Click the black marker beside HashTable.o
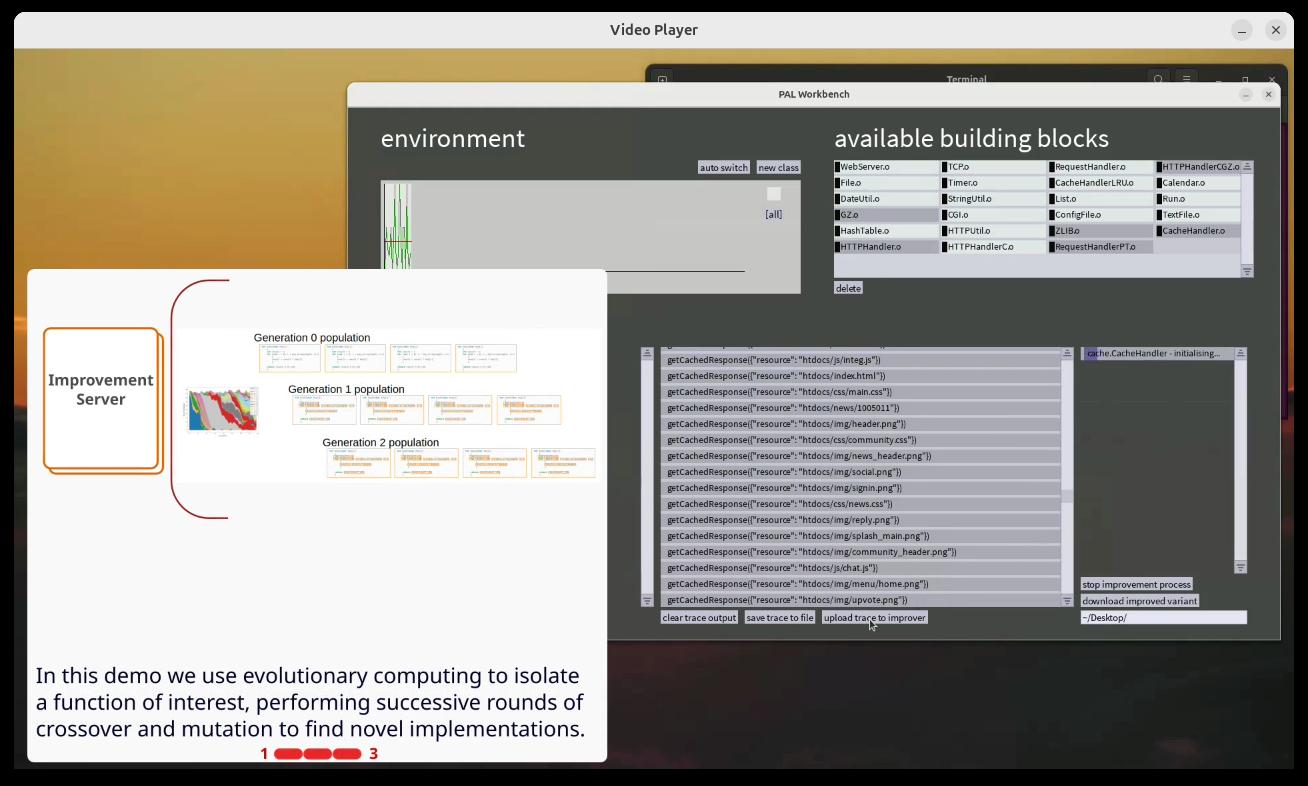Image resolution: width=1308 pixels, height=786 pixels. (838, 231)
